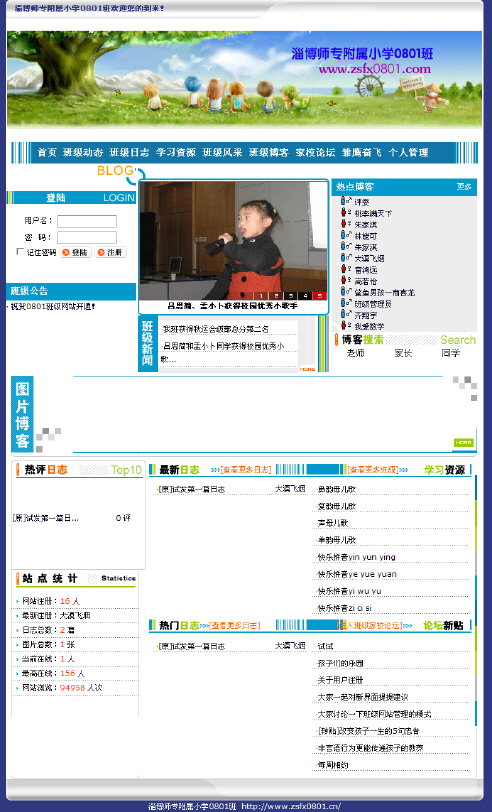Open 雏鹰奋飞 in the navigation bar

click(x=361, y=152)
